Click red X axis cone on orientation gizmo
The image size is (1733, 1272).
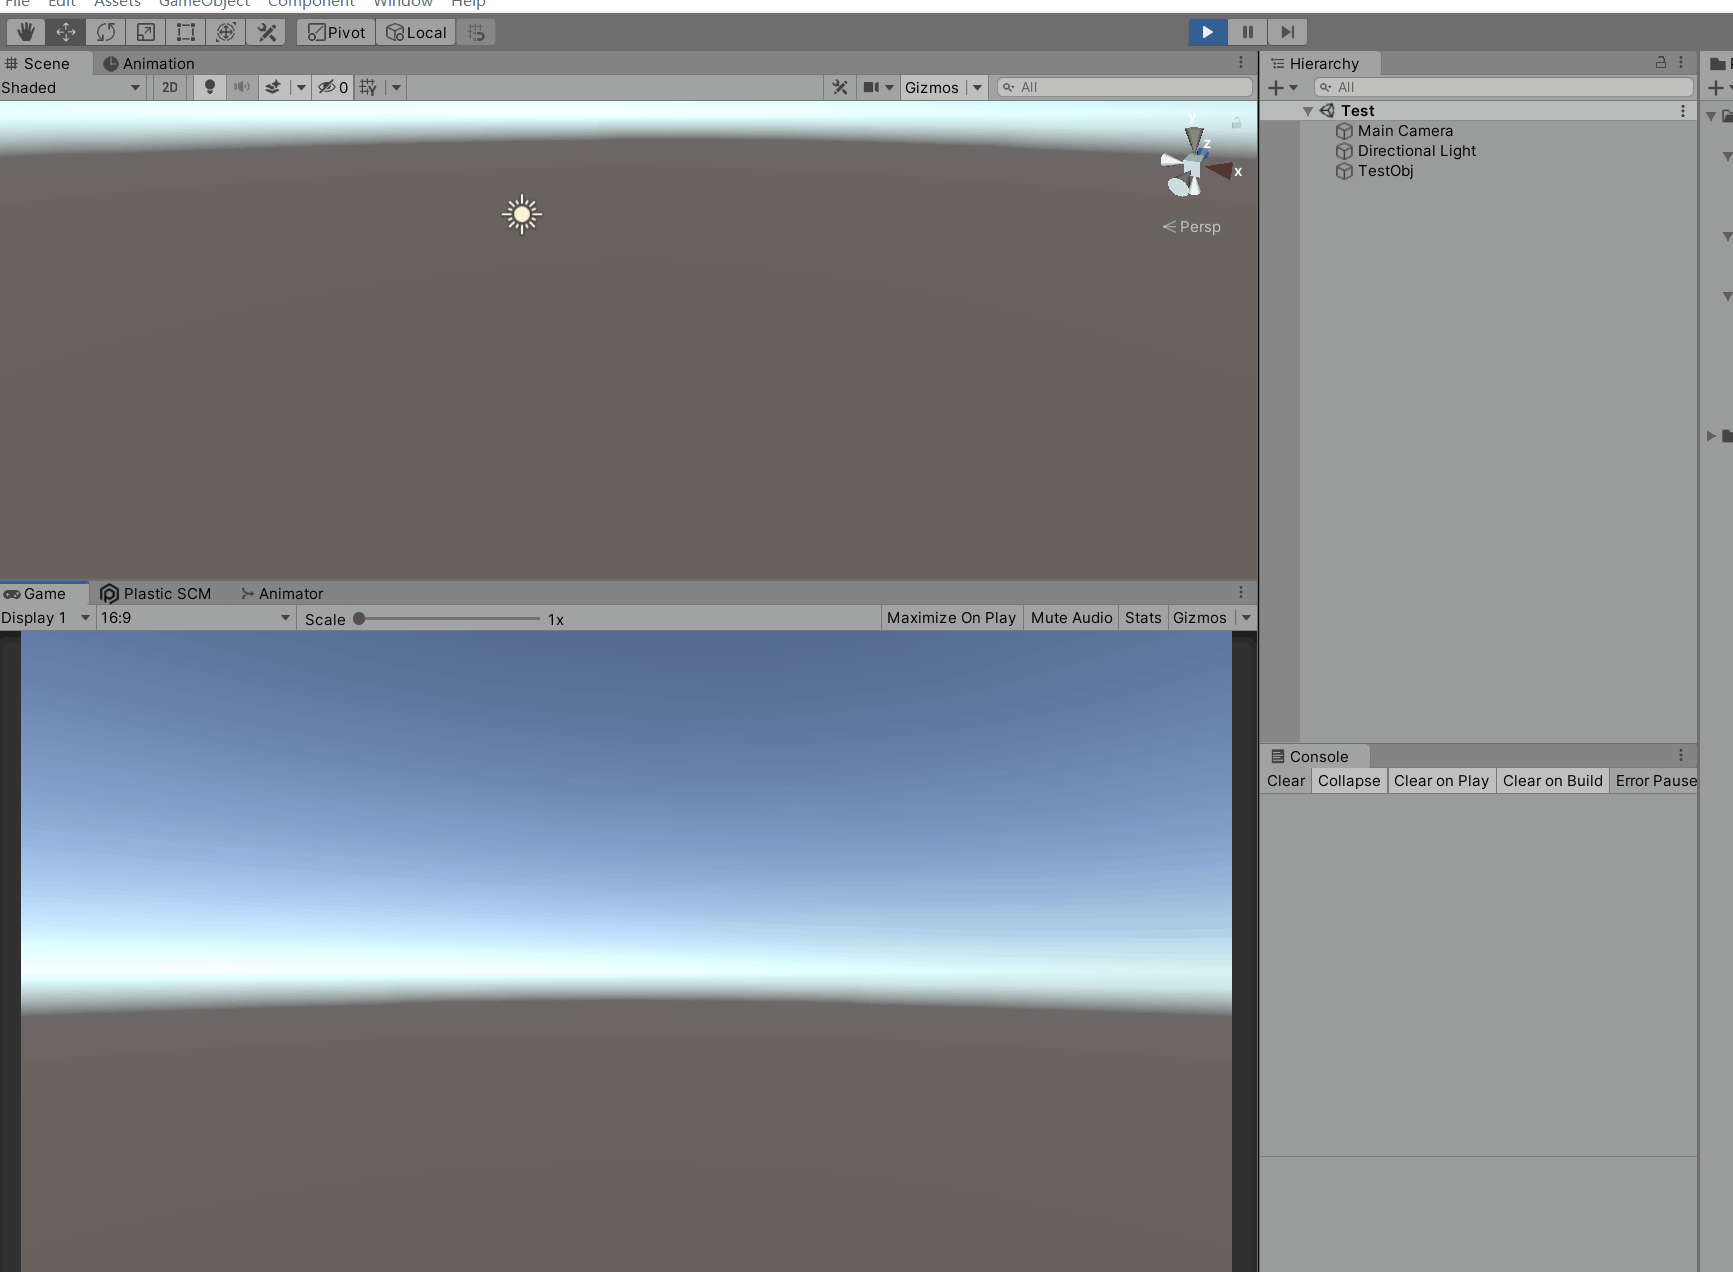1222,171
